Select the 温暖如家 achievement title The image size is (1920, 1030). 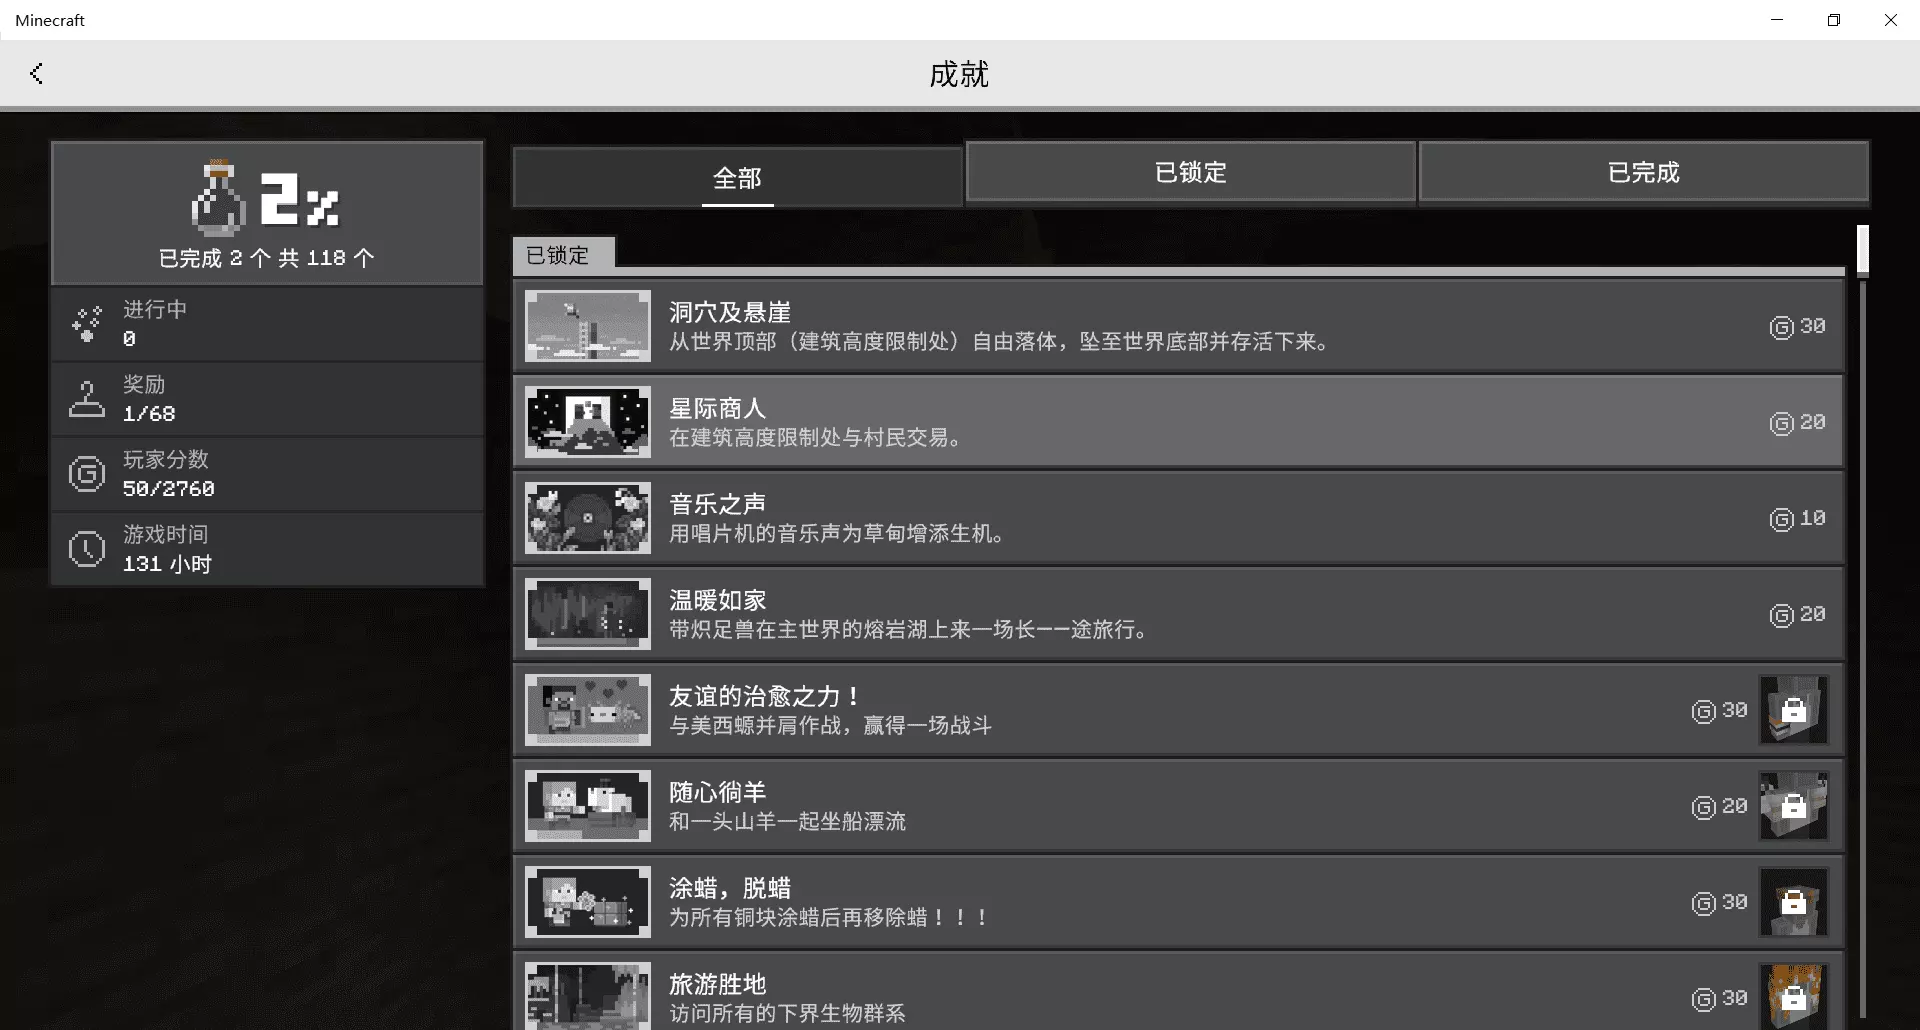(718, 600)
